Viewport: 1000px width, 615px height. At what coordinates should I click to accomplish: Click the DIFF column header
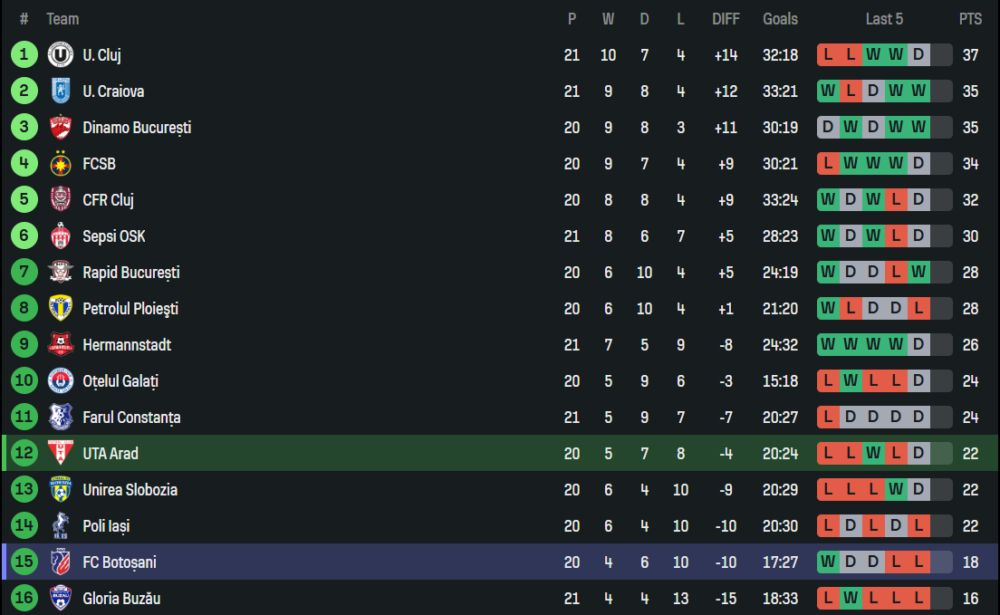click(726, 19)
